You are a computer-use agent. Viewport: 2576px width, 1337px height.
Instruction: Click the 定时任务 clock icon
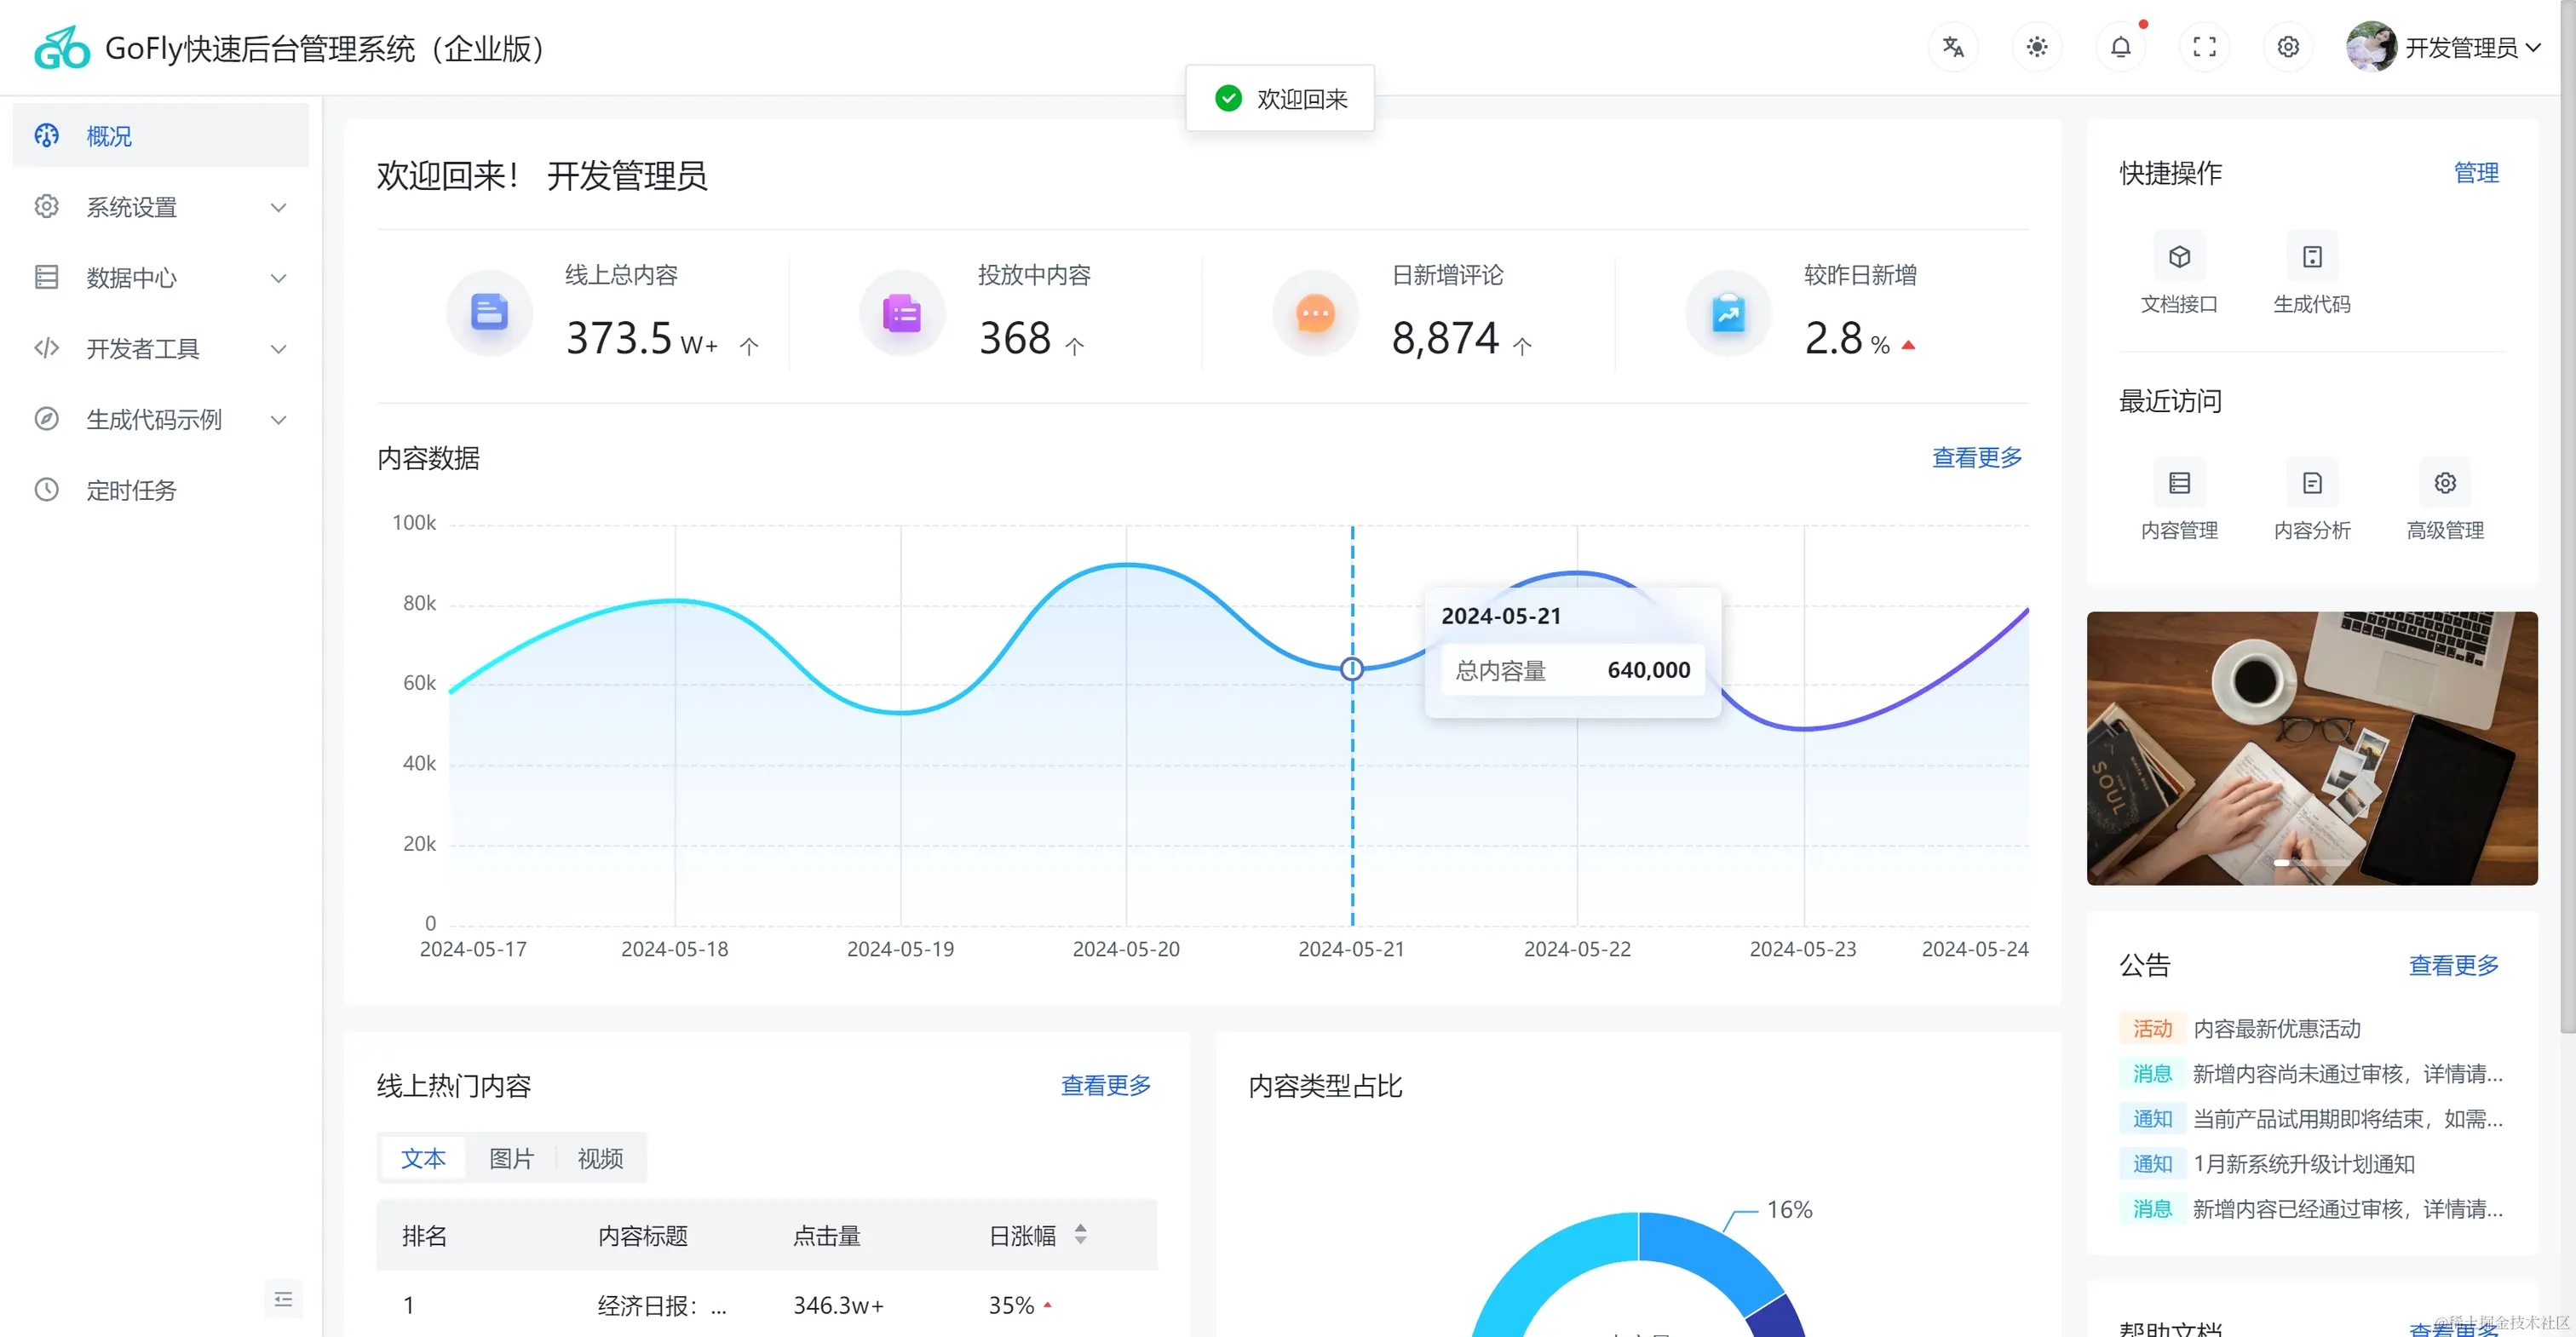[47, 489]
